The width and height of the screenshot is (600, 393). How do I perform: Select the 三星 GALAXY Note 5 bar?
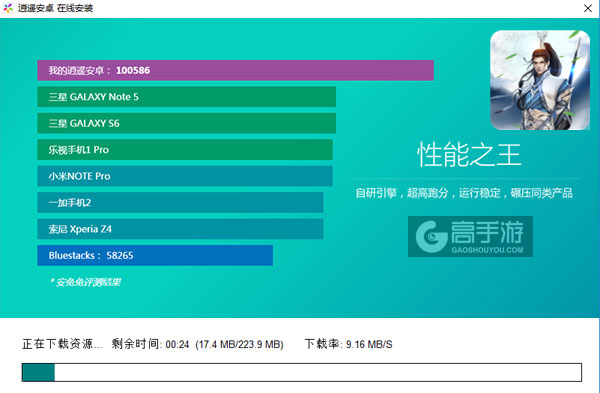tap(186, 97)
